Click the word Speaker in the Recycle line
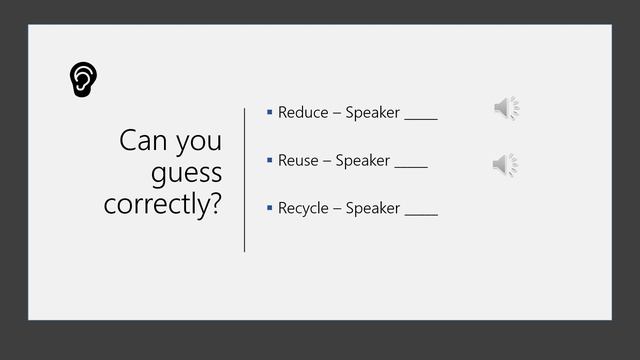 tap(373, 209)
